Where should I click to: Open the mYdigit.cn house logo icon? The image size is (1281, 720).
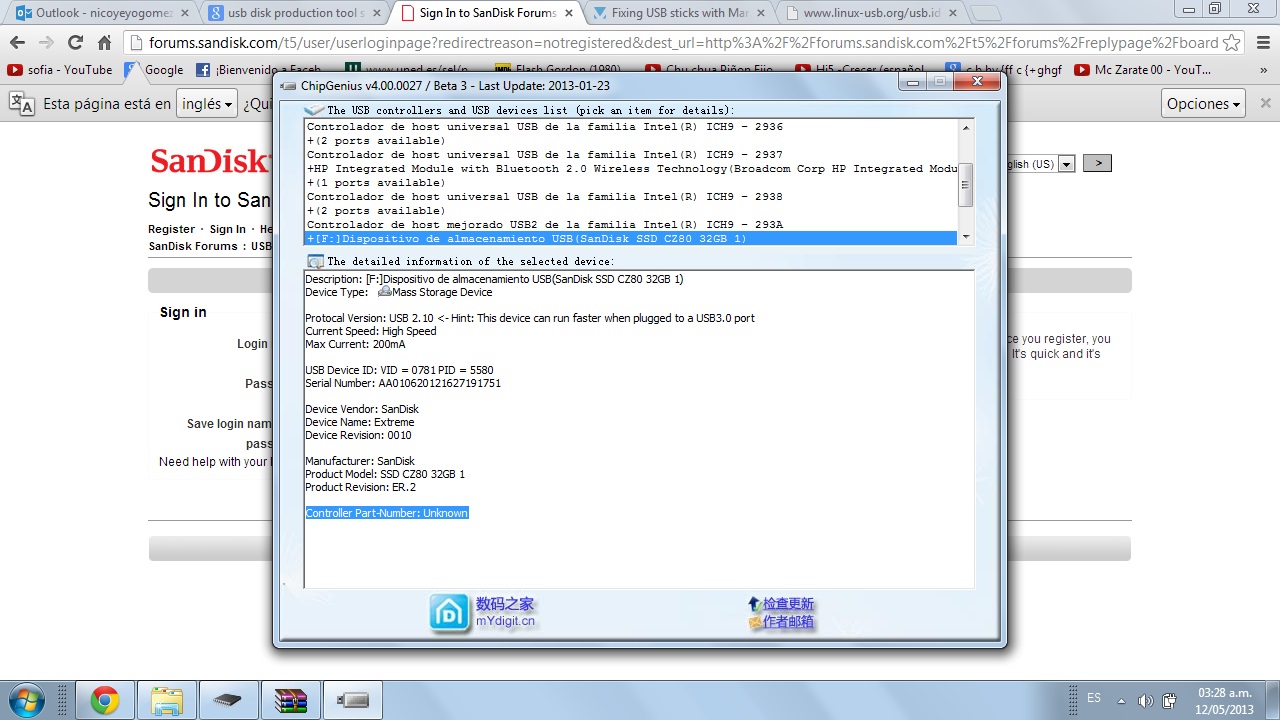point(449,613)
